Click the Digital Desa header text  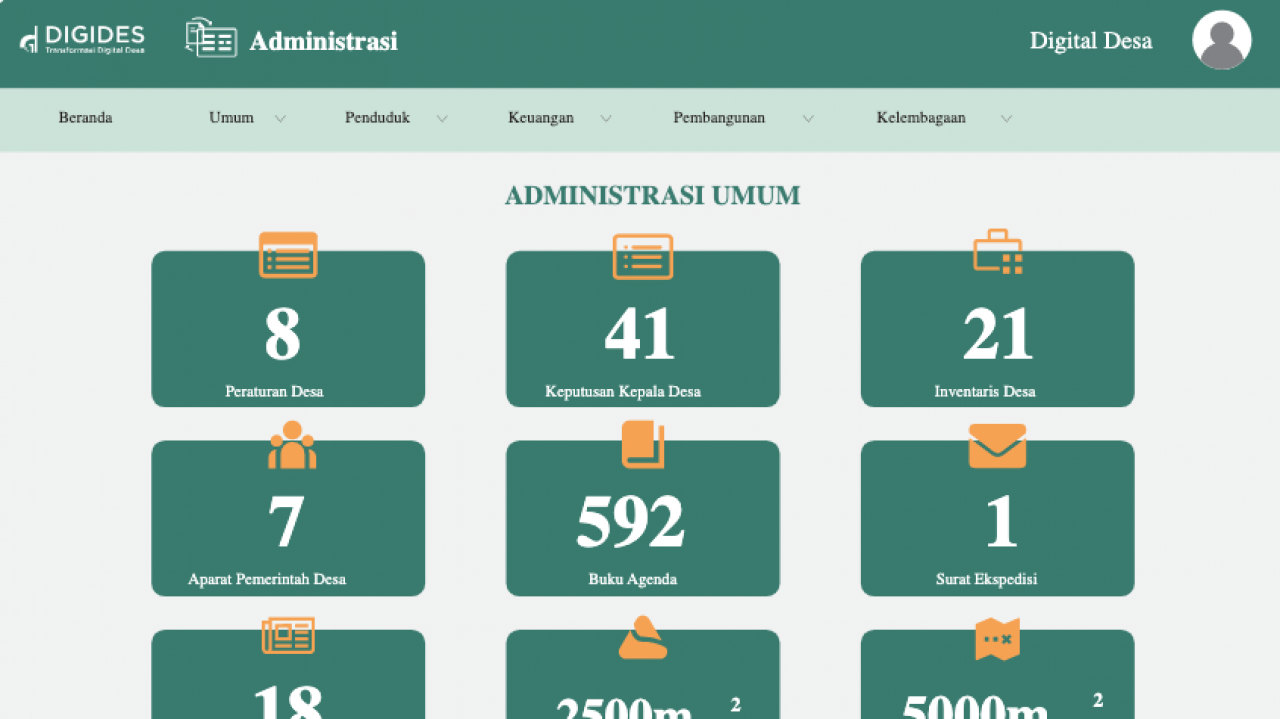(1091, 41)
